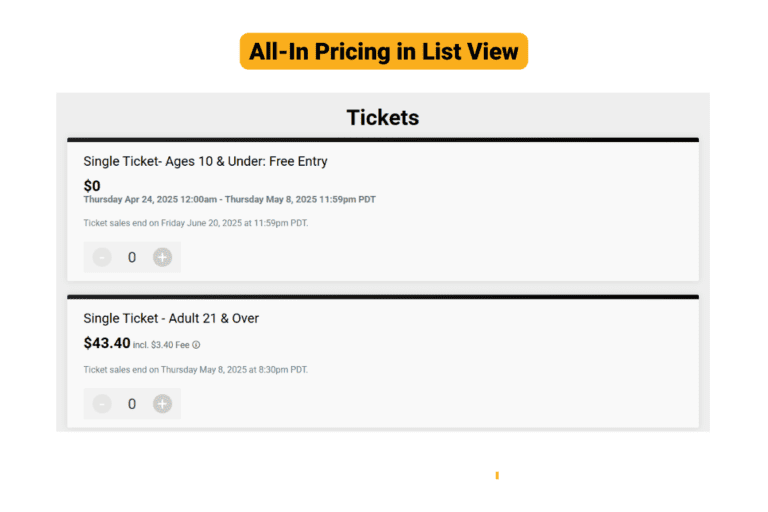Increase quantity for the Free Entry ticket
Viewport: 768px width, 512px height.
[x=162, y=257]
